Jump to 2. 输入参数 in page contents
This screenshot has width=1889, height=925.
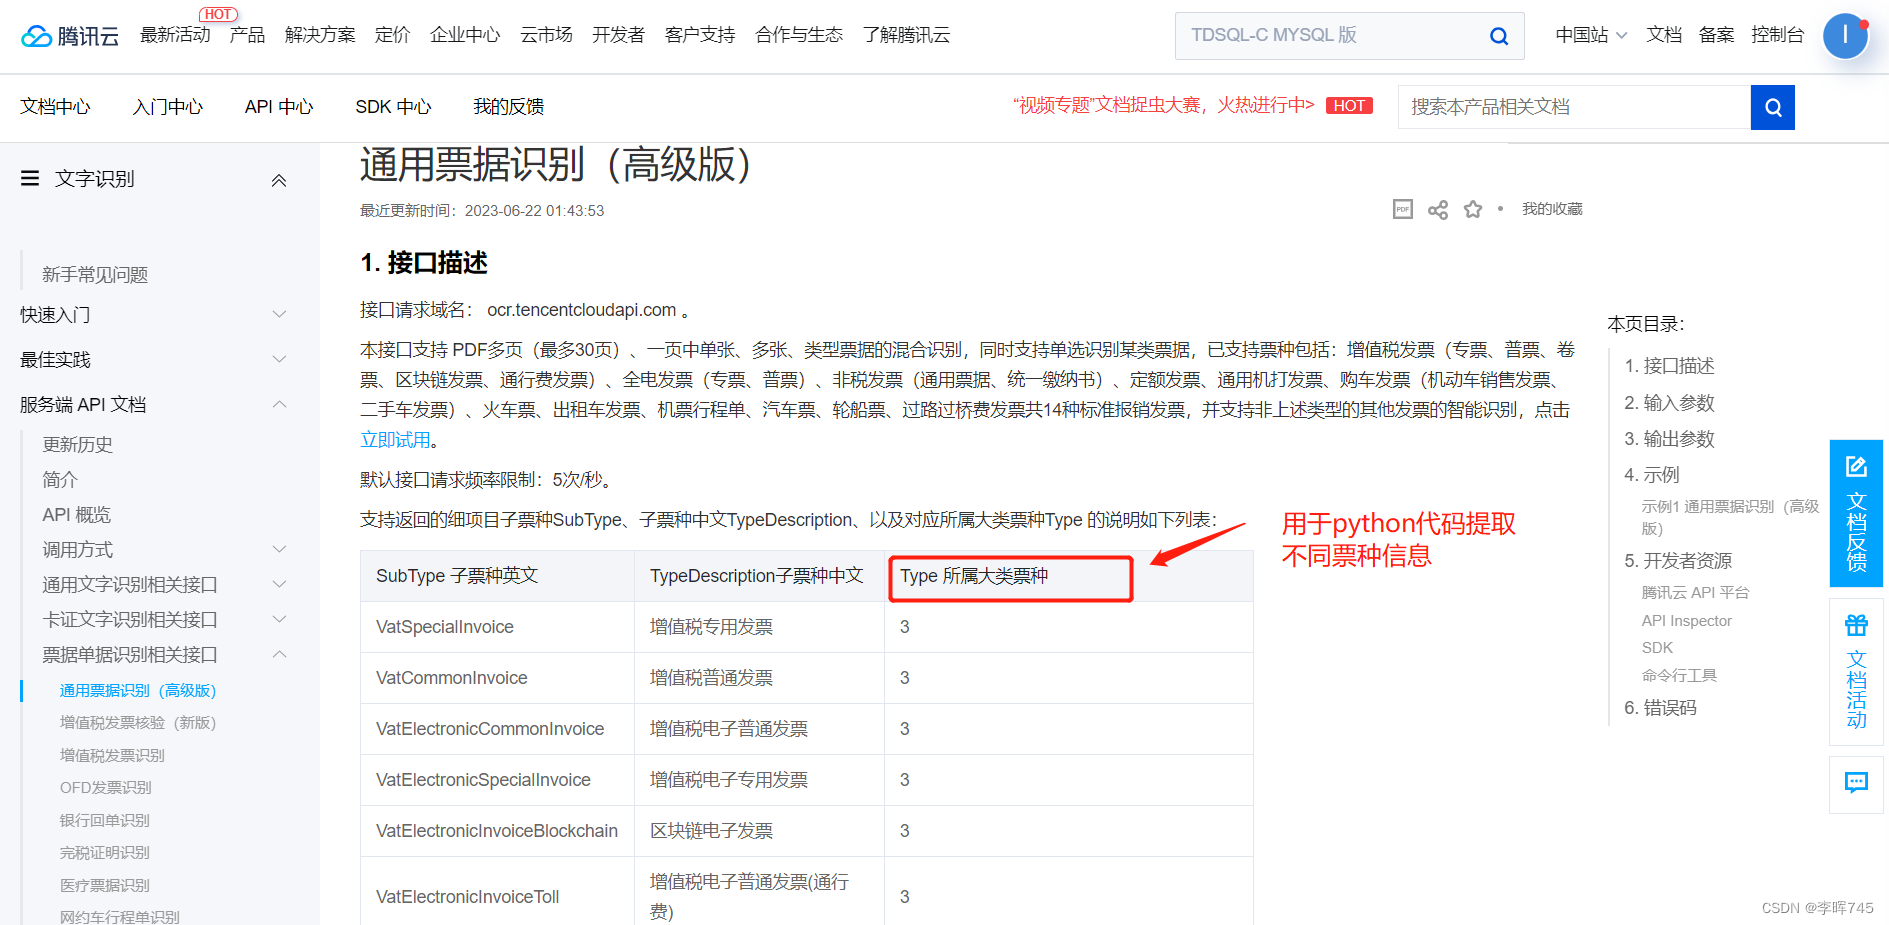[x=1669, y=403]
